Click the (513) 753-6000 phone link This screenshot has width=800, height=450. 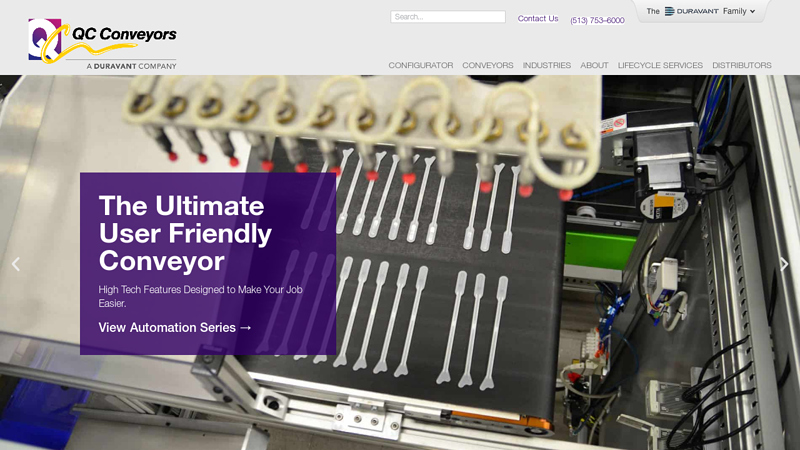click(x=597, y=20)
